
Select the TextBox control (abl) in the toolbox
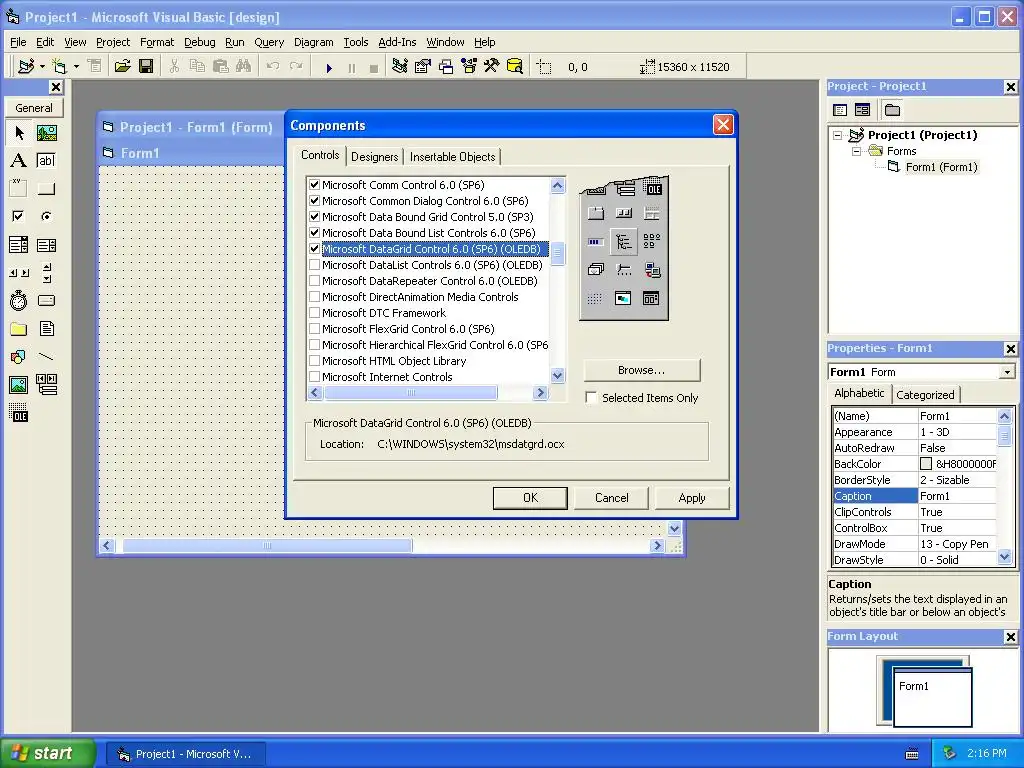coord(46,161)
